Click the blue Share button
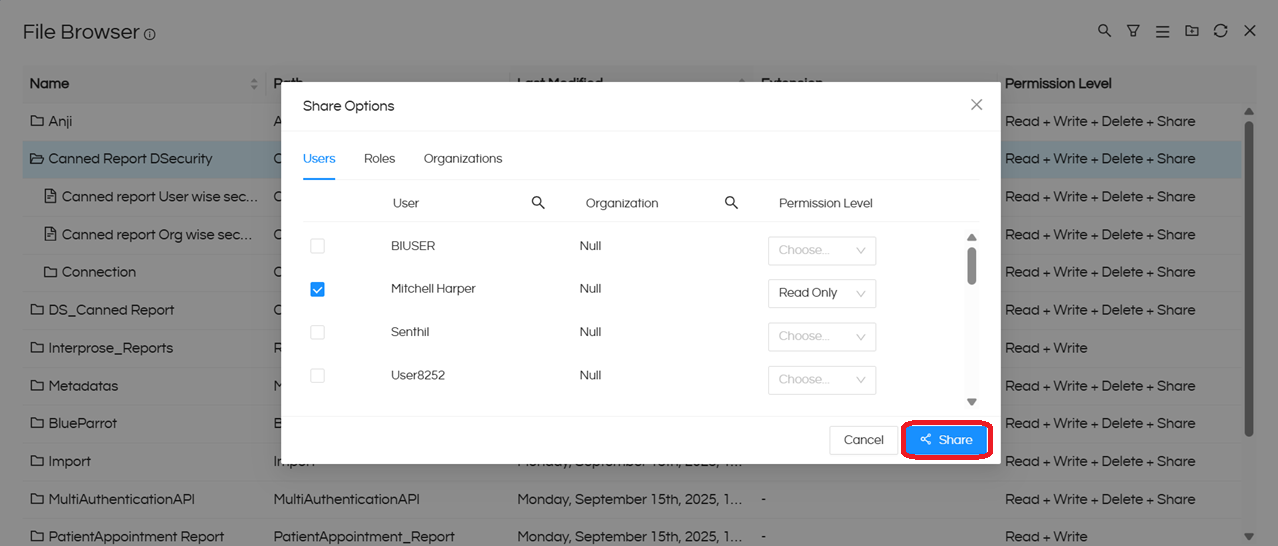The height and width of the screenshot is (546, 1278). (946, 440)
